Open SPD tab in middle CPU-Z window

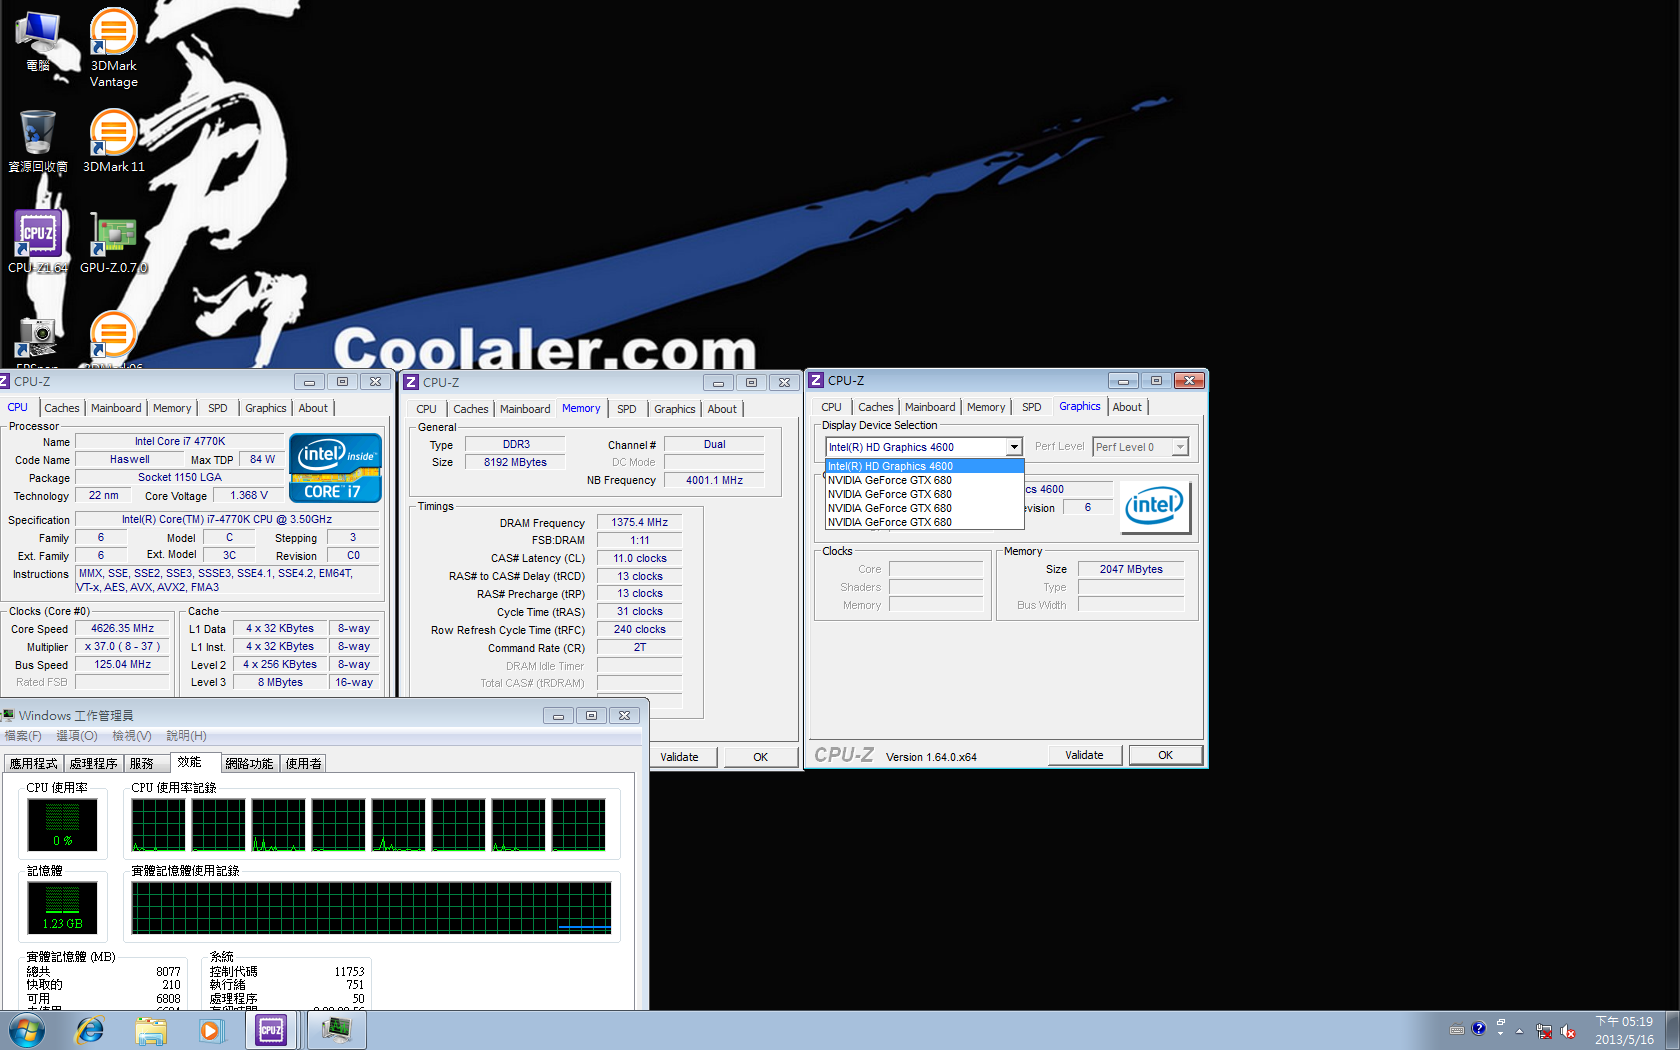coord(627,409)
